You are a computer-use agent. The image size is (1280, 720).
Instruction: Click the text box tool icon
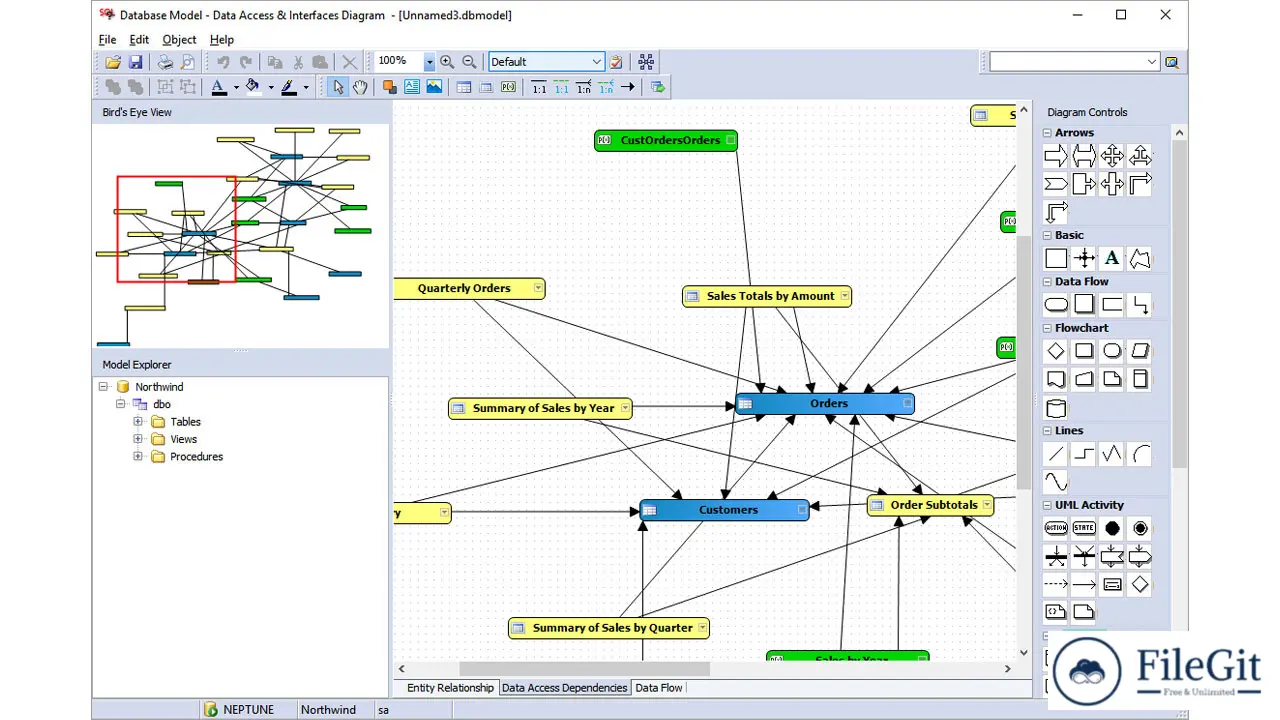tap(412, 87)
